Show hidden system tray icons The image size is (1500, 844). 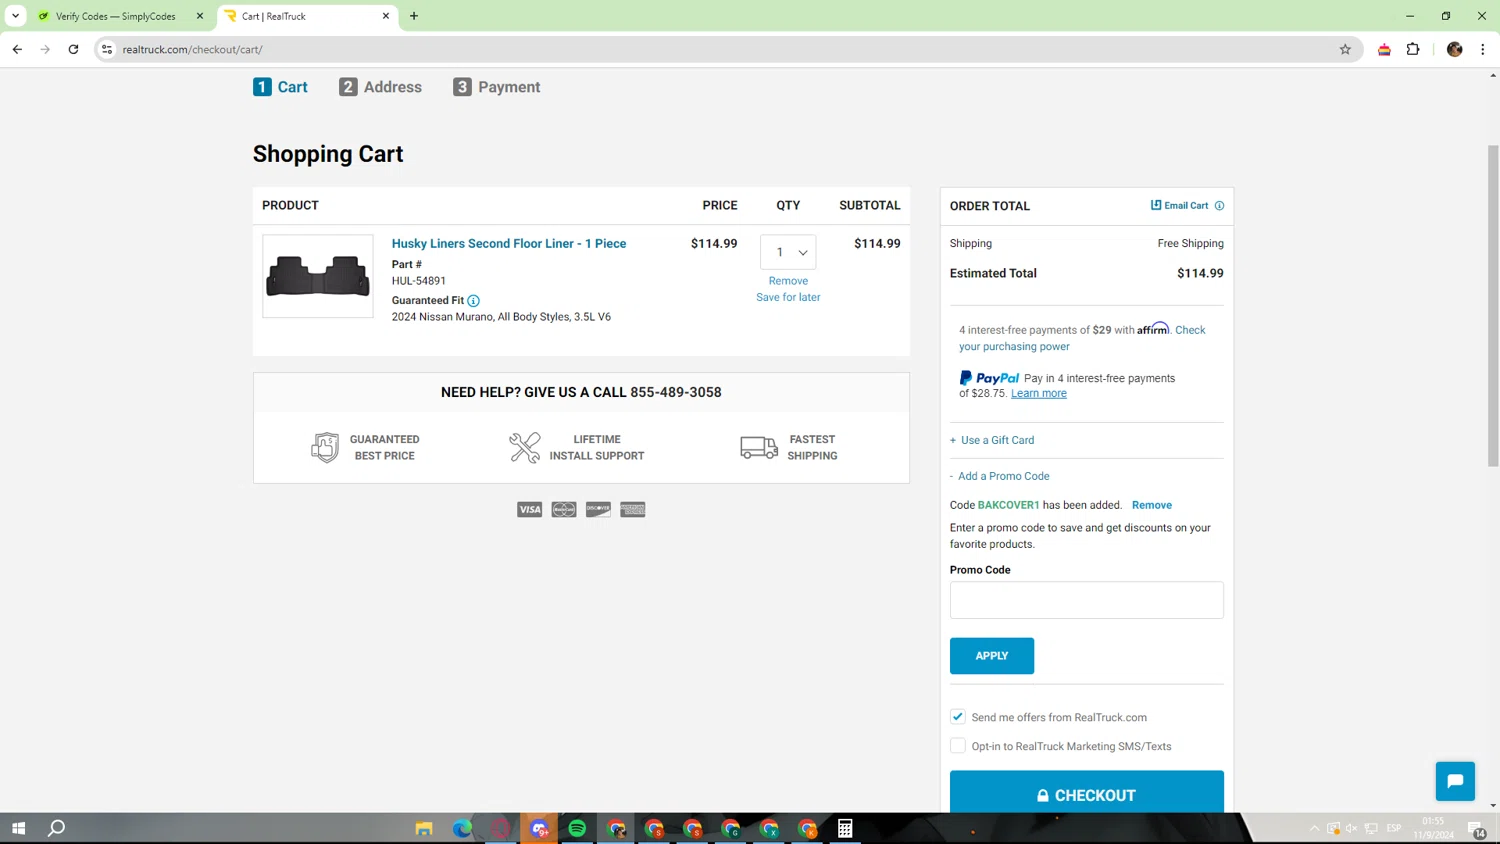[x=1314, y=828]
